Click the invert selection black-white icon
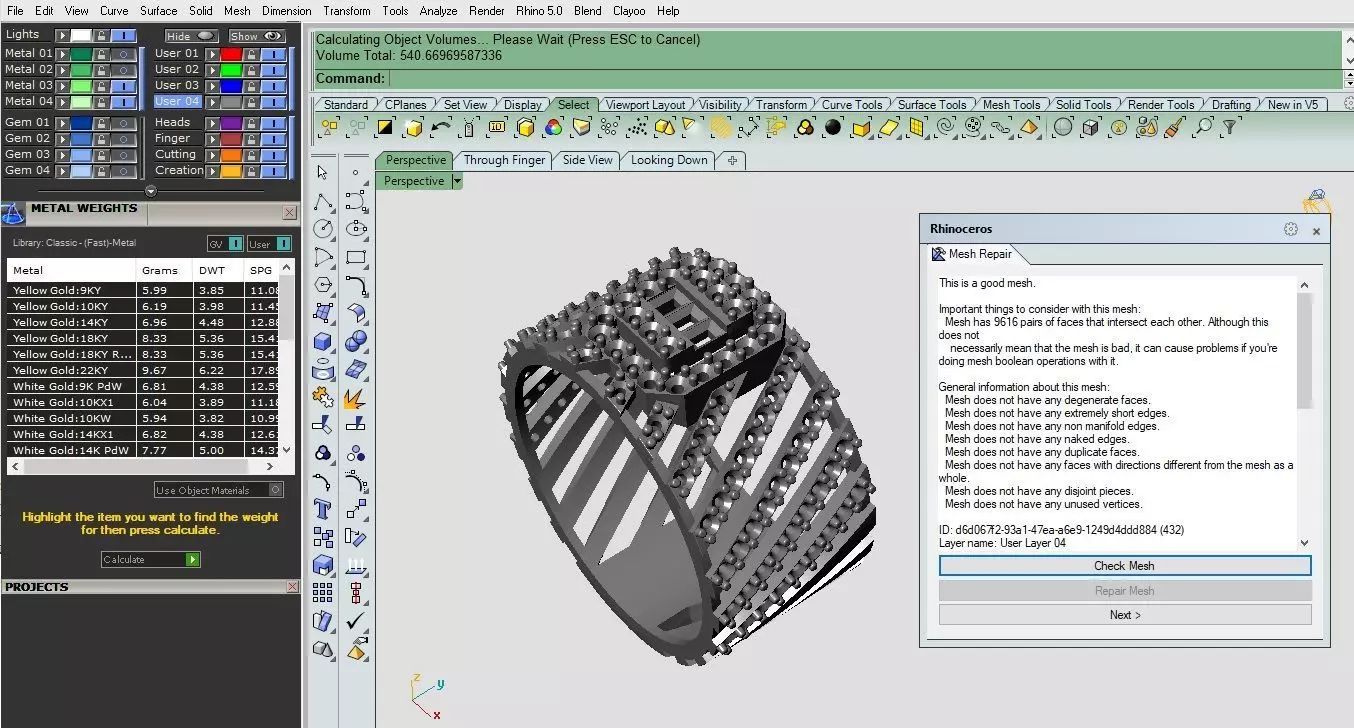Screen dimensions: 1354x728 point(385,127)
